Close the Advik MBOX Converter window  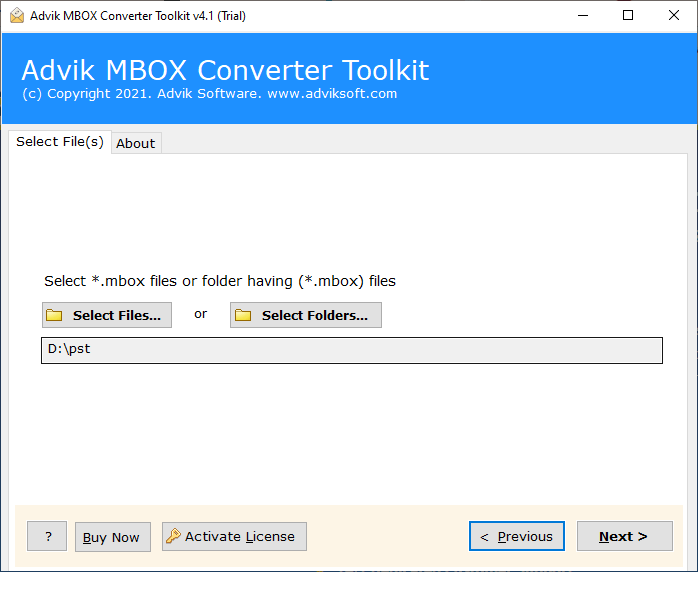(x=674, y=16)
